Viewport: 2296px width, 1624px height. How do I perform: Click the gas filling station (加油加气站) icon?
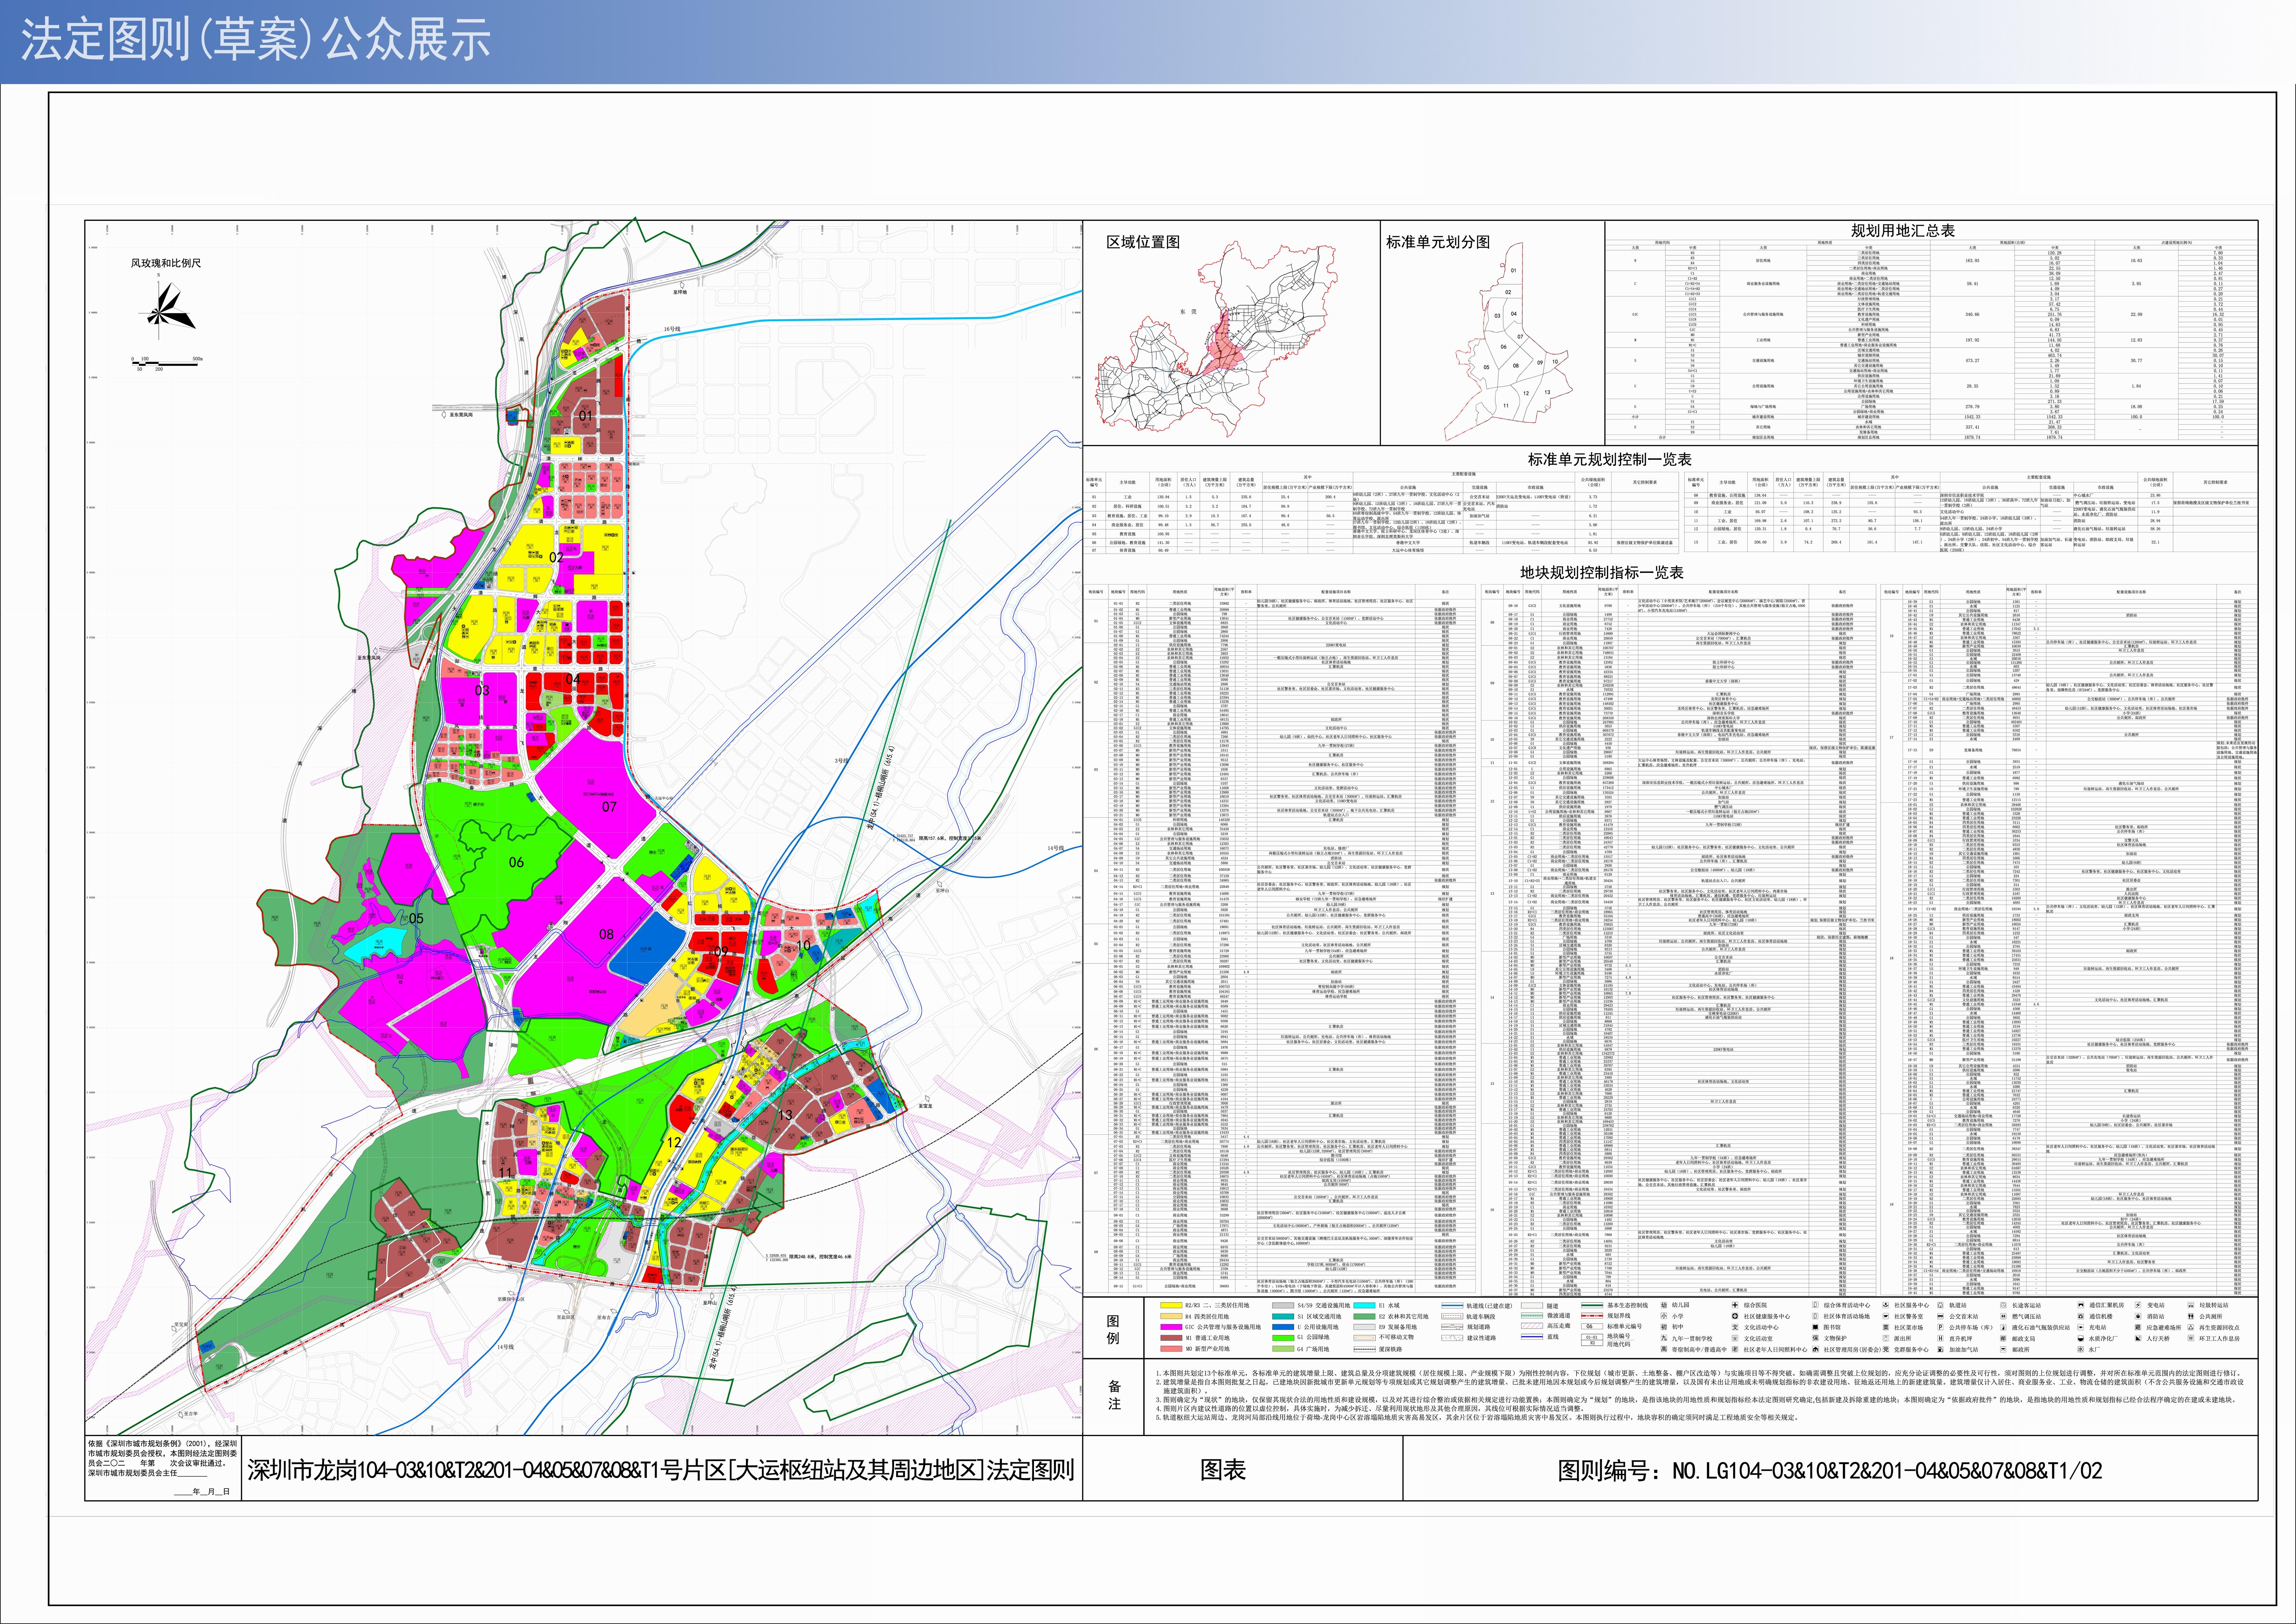click(x=1940, y=1349)
